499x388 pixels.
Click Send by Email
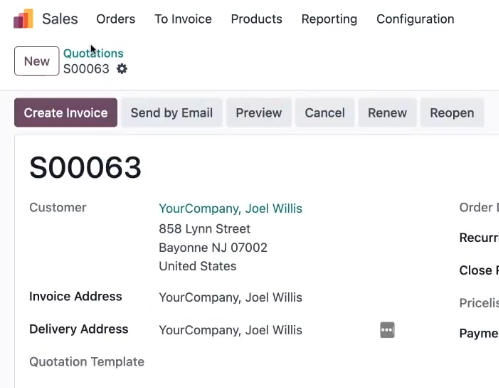(172, 113)
